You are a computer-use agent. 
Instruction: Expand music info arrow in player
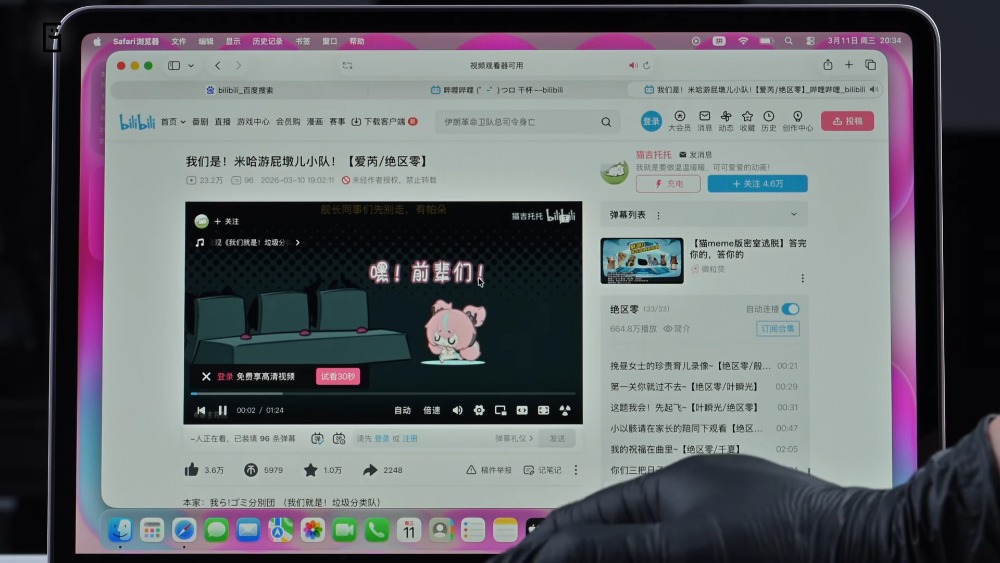coord(298,242)
